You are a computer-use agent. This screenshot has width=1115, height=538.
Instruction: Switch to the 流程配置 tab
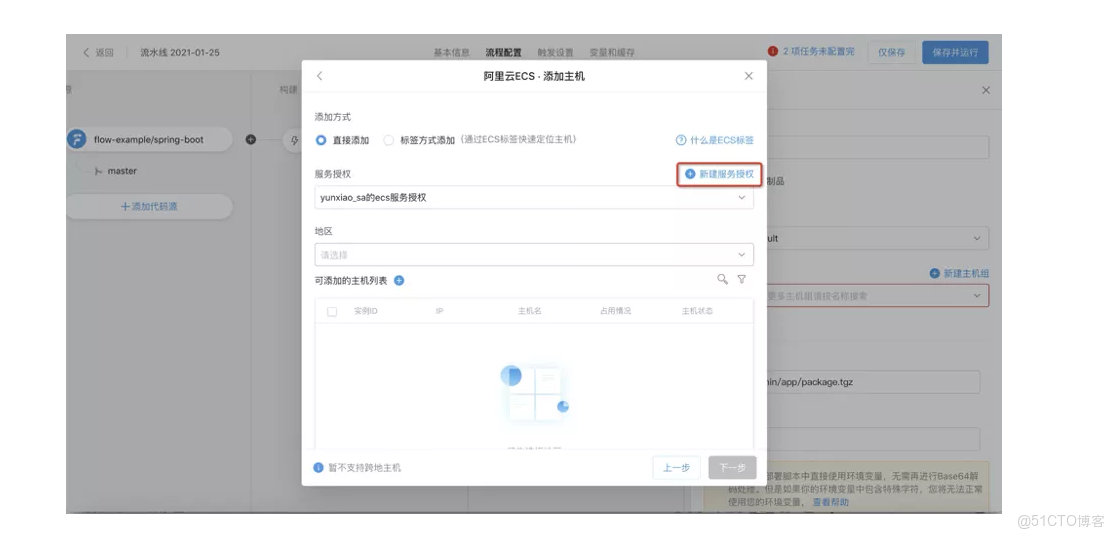(503, 53)
